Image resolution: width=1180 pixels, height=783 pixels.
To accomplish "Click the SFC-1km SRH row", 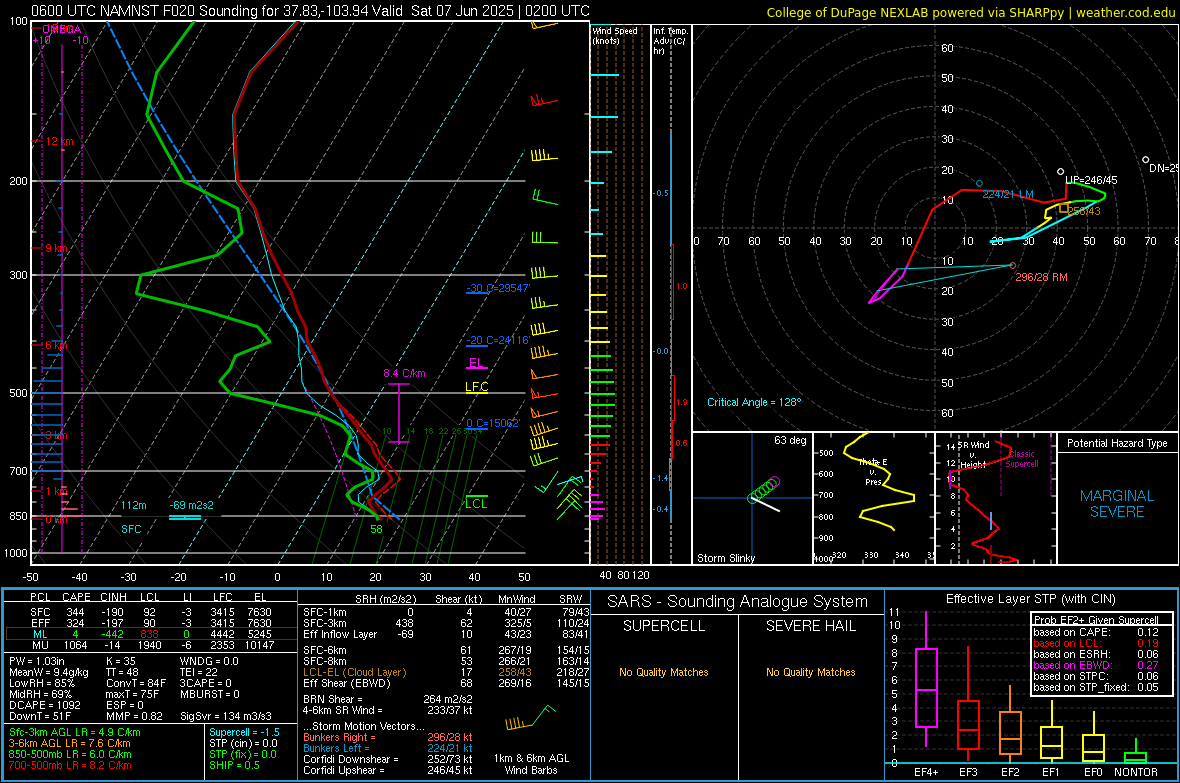I will pos(446,612).
